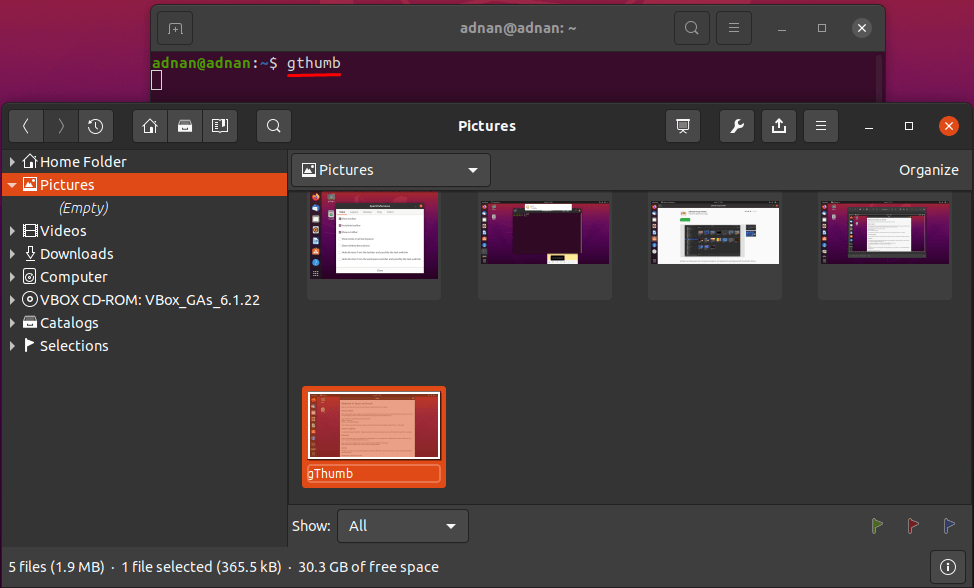This screenshot has height=588, width=974.
Task: Open gThumb hamburger main menu
Action: coord(821,126)
